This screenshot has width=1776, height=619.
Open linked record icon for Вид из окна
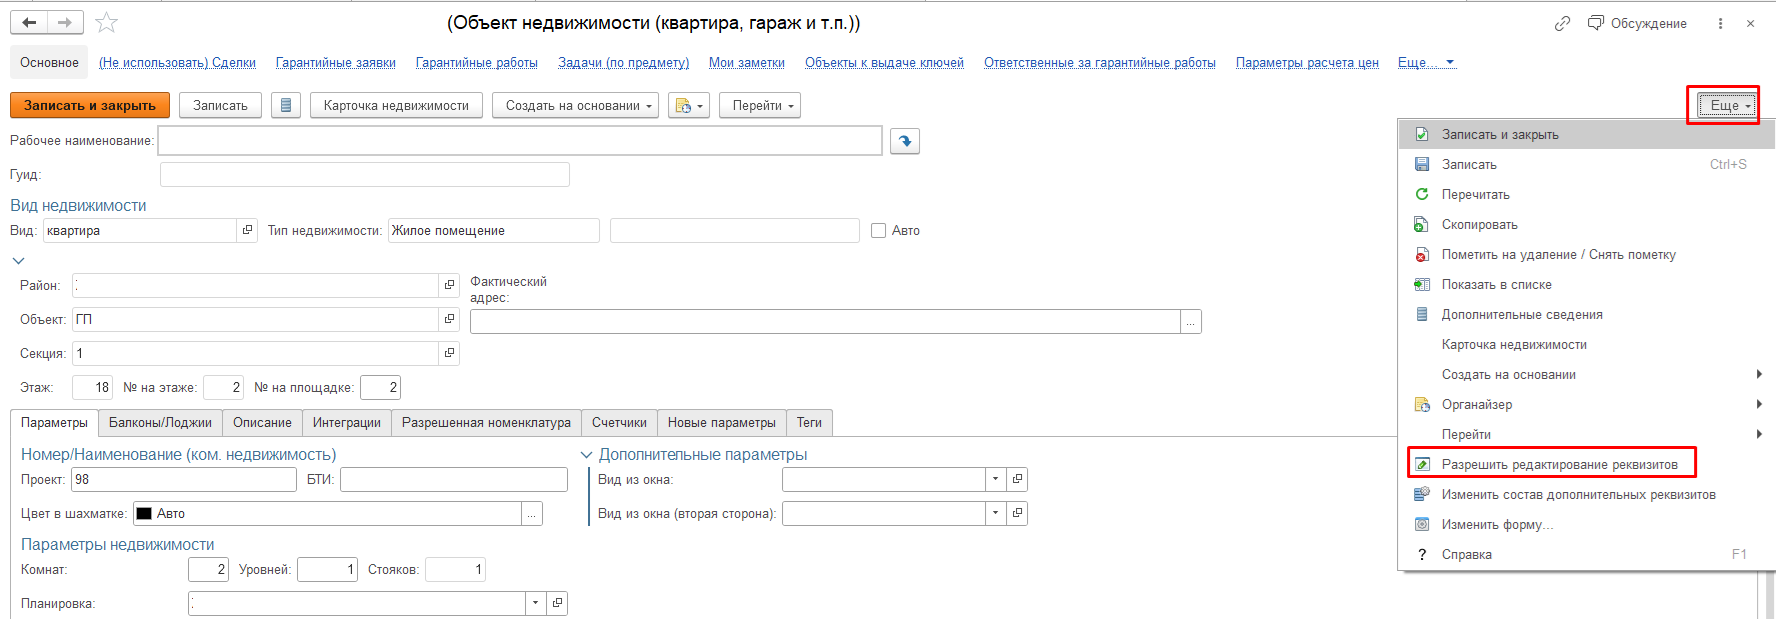[x=1017, y=479]
